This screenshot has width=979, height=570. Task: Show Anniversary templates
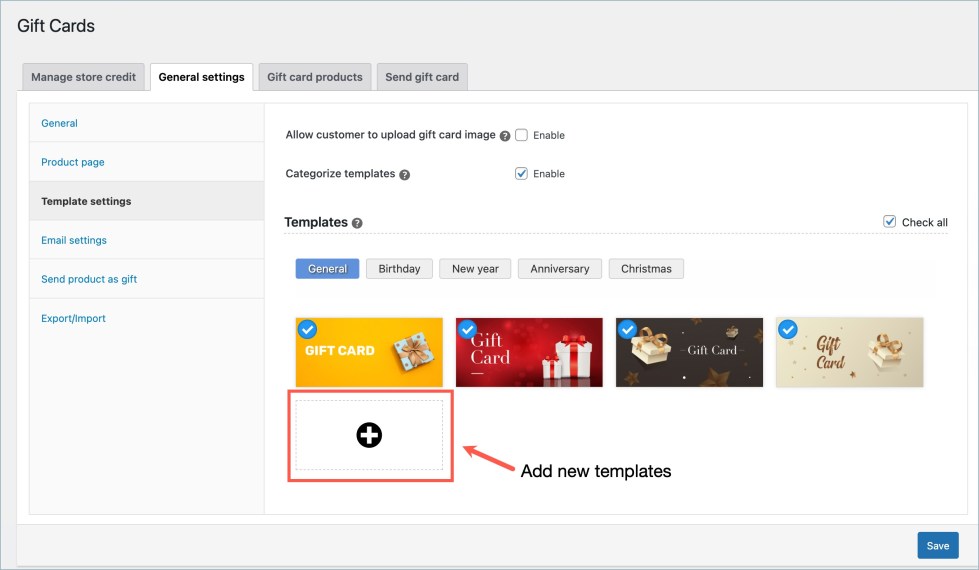559,268
